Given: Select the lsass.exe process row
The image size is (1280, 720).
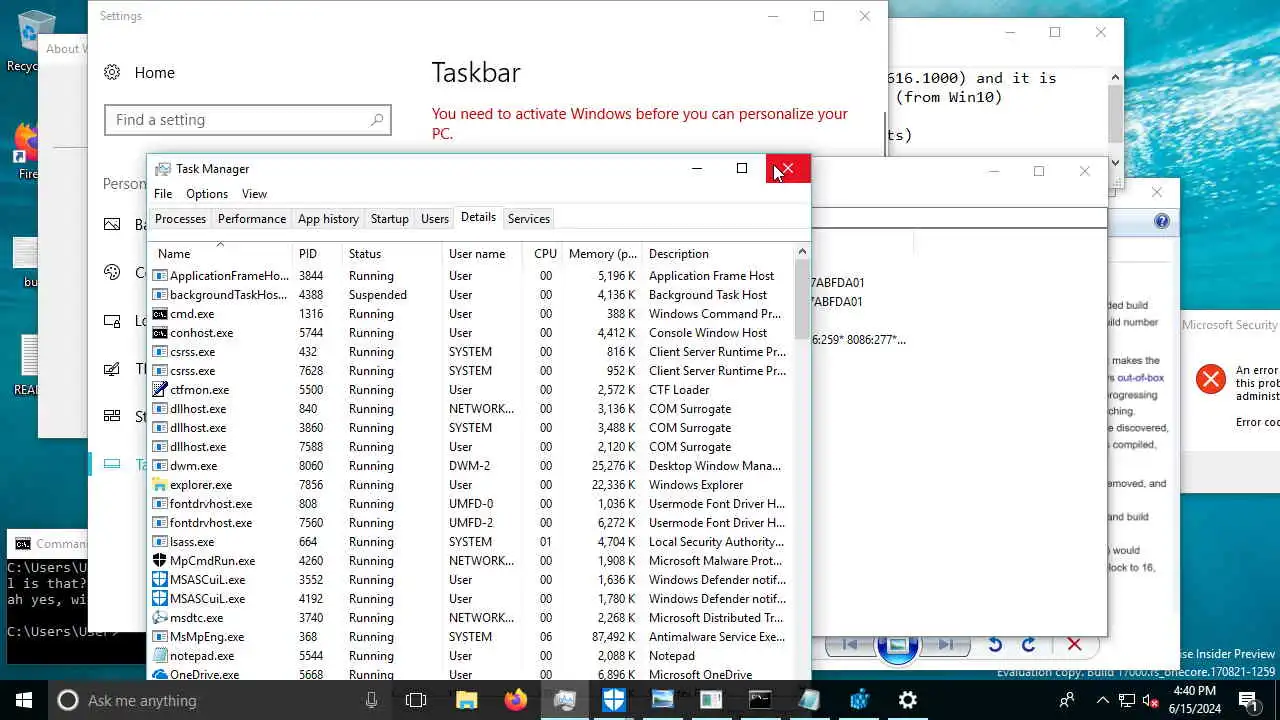Looking at the screenshot, I should [x=471, y=542].
